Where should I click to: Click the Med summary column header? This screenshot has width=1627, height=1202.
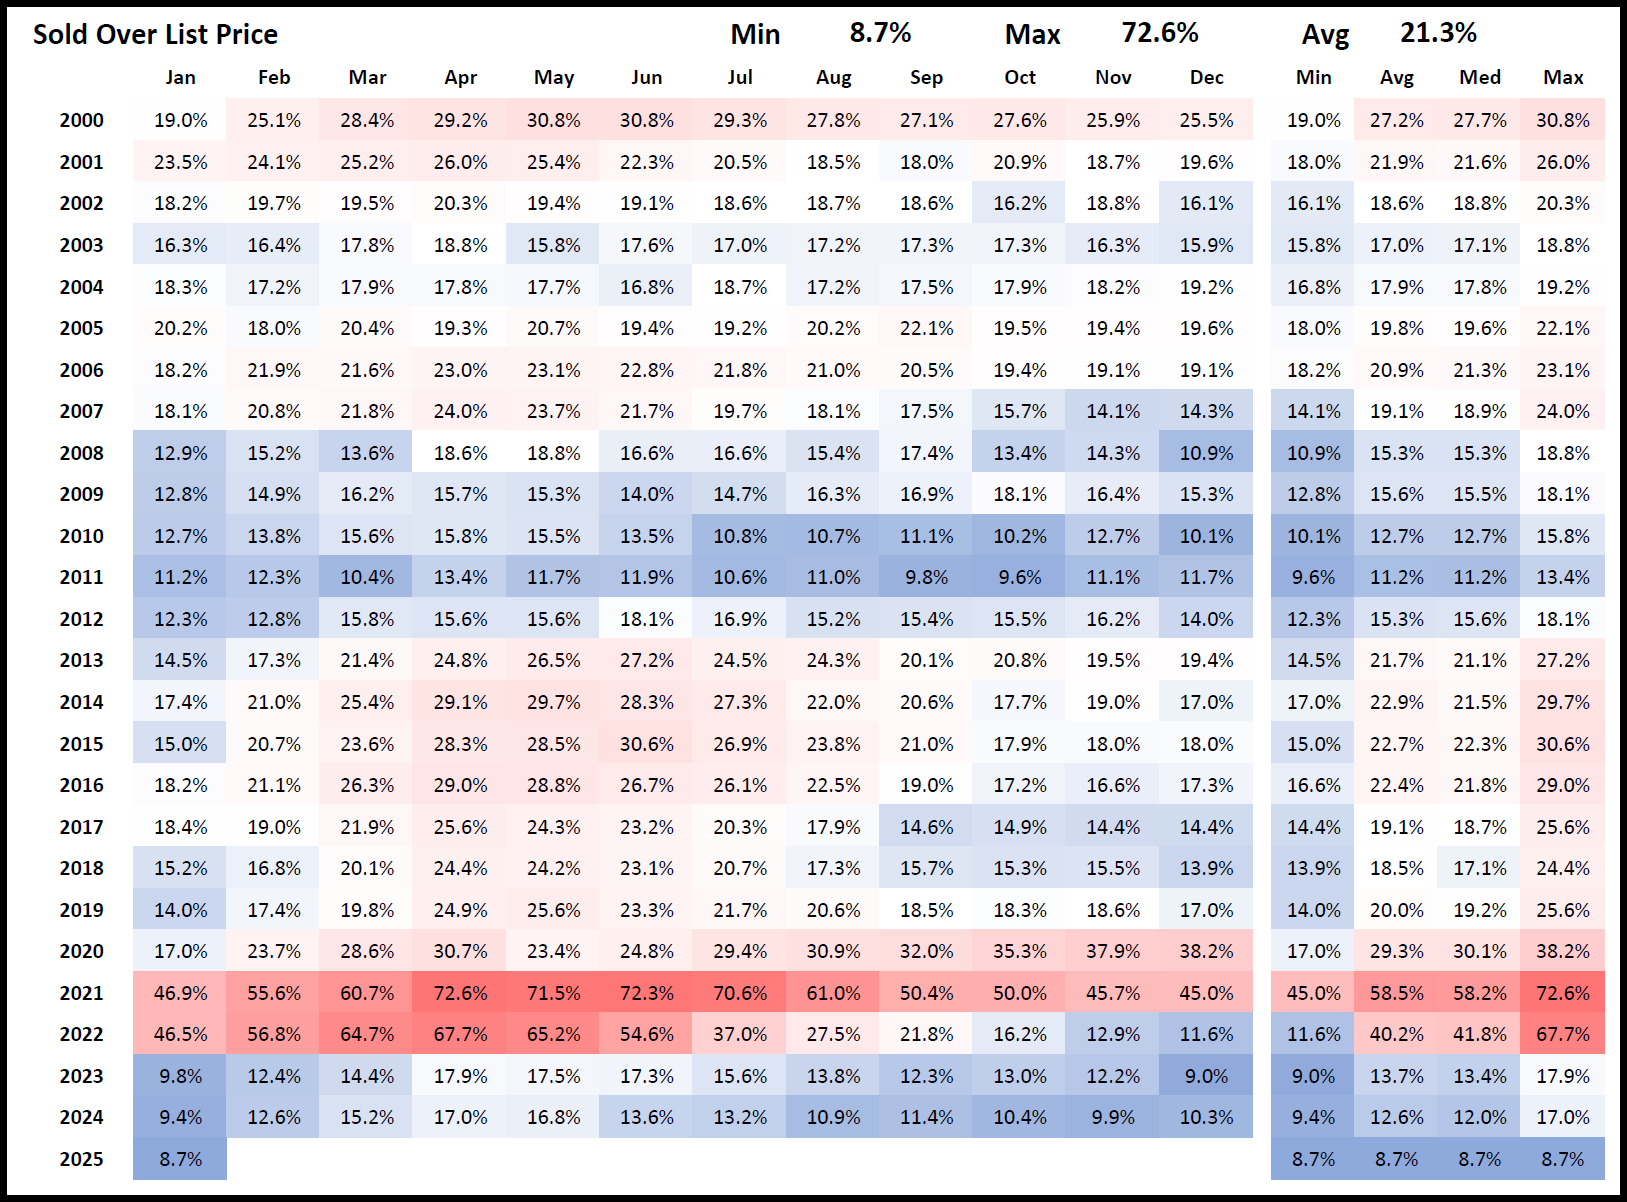[x=1479, y=78]
